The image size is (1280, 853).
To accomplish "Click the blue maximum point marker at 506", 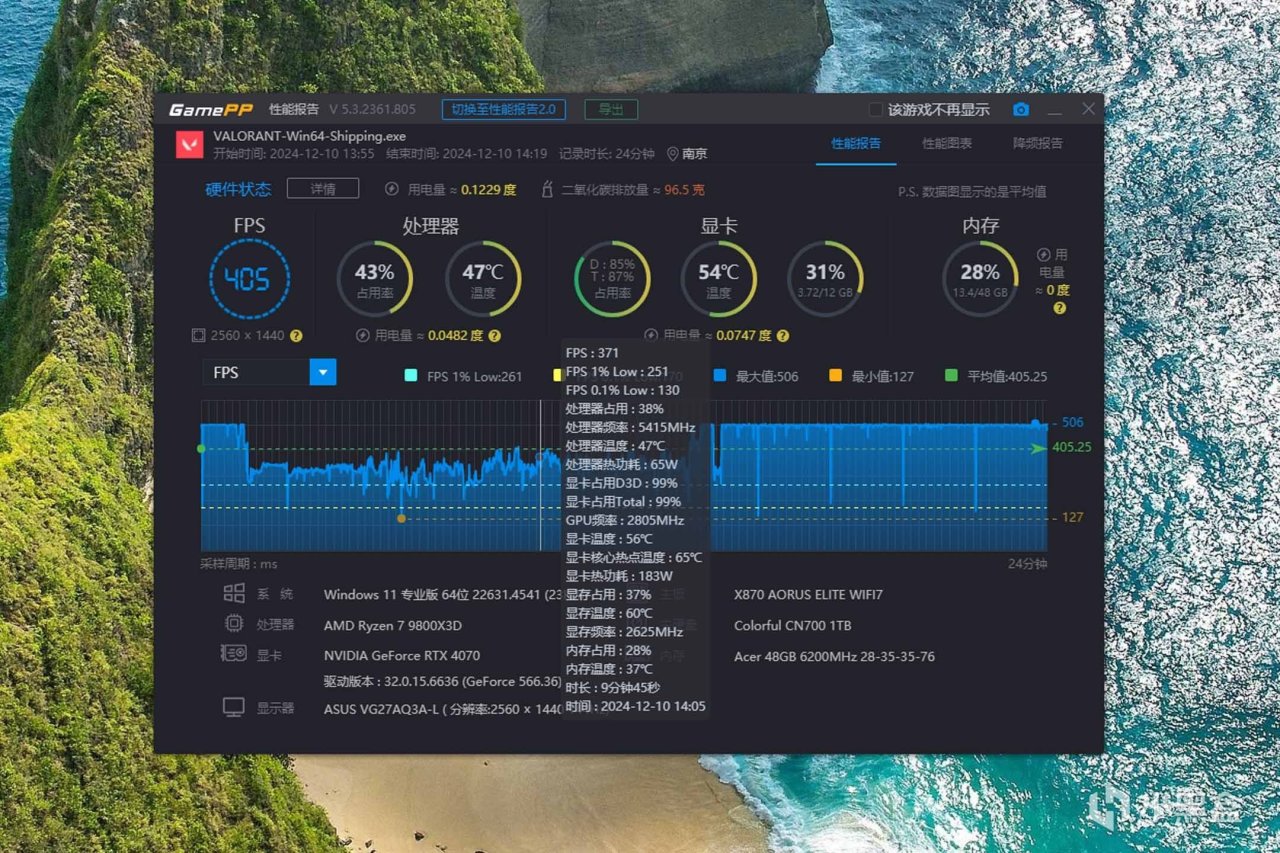I will pos(1035,423).
